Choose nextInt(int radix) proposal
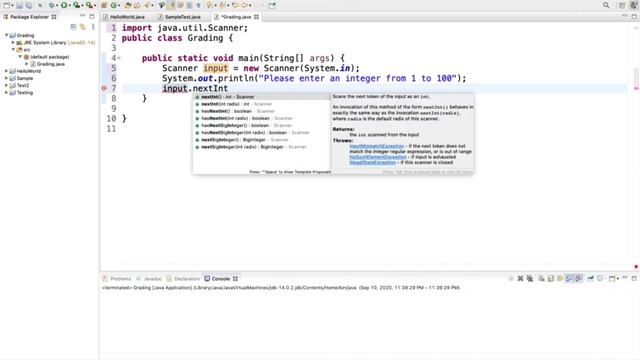The height and width of the screenshot is (360, 640). point(262,104)
